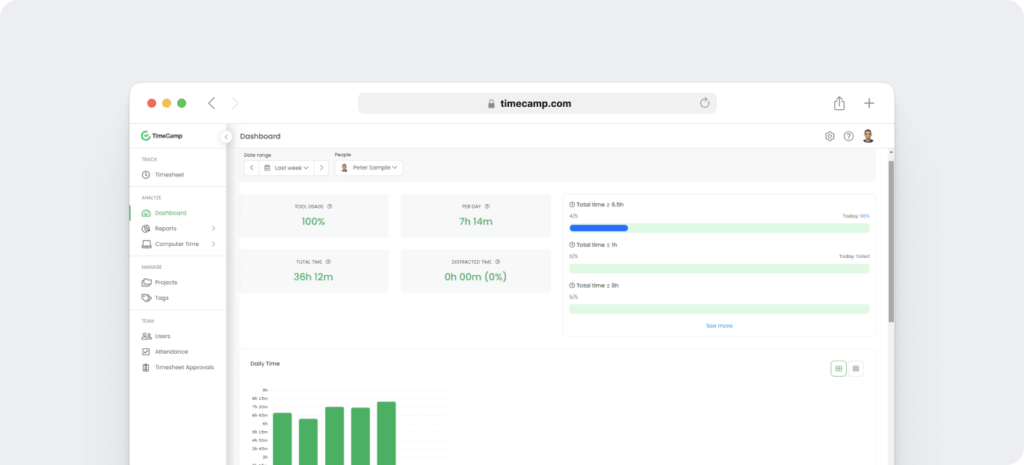Click the info icon next to Tool Usage
Image resolution: width=1024 pixels, height=465 pixels.
(330, 206)
